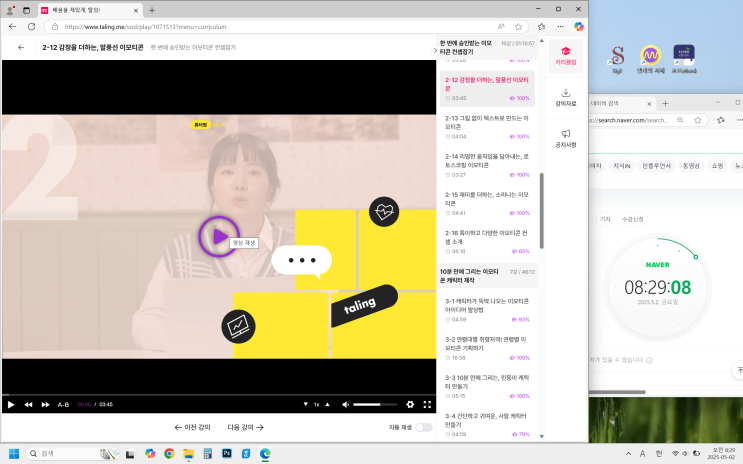This screenshot has width=743, height=464.
Task: Select lecture 3-4 in the curriculum list
Action: (x=487, y=425)
